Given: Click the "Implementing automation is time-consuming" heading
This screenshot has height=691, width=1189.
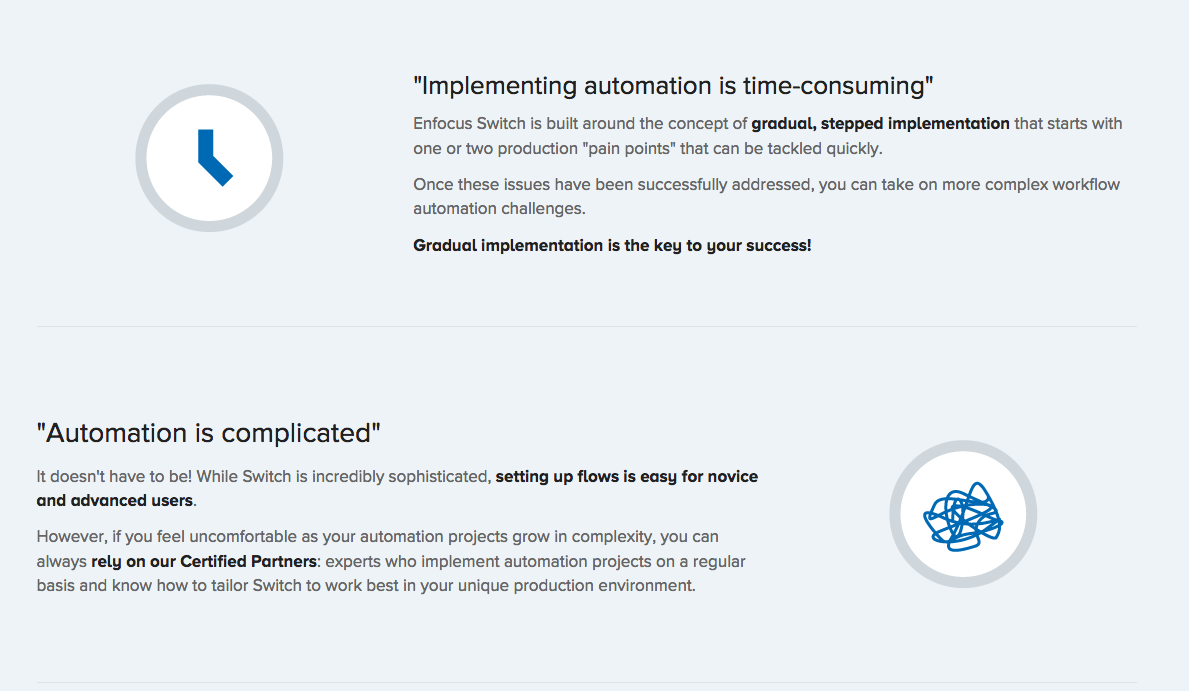Looking at the screenshot, I should (x=673, y=86).
